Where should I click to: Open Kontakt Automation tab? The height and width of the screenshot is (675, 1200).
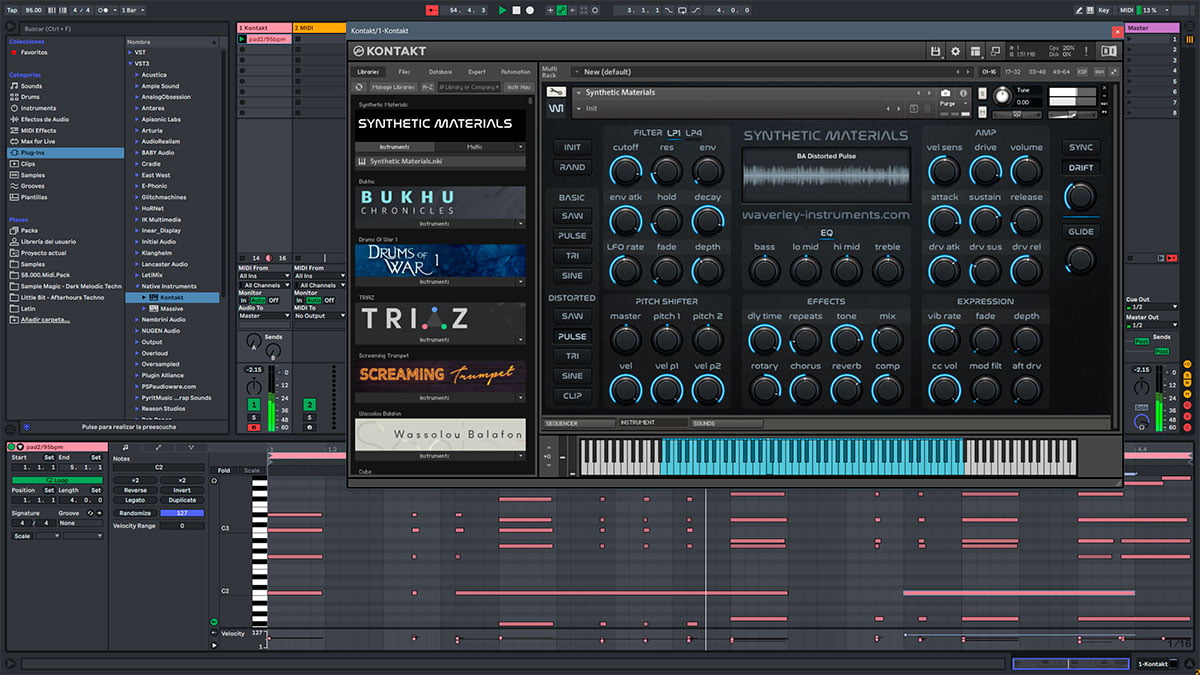click(x=515, y=72)
